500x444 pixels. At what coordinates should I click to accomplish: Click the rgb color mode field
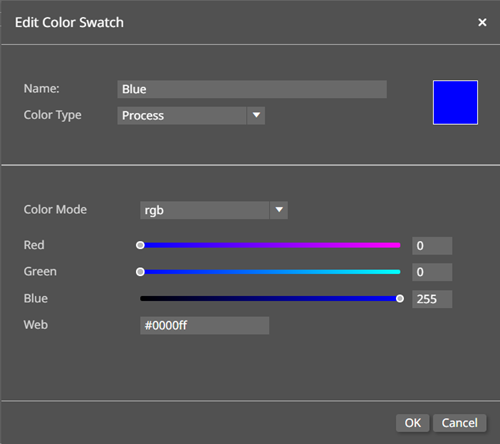(x=204, y=210)
